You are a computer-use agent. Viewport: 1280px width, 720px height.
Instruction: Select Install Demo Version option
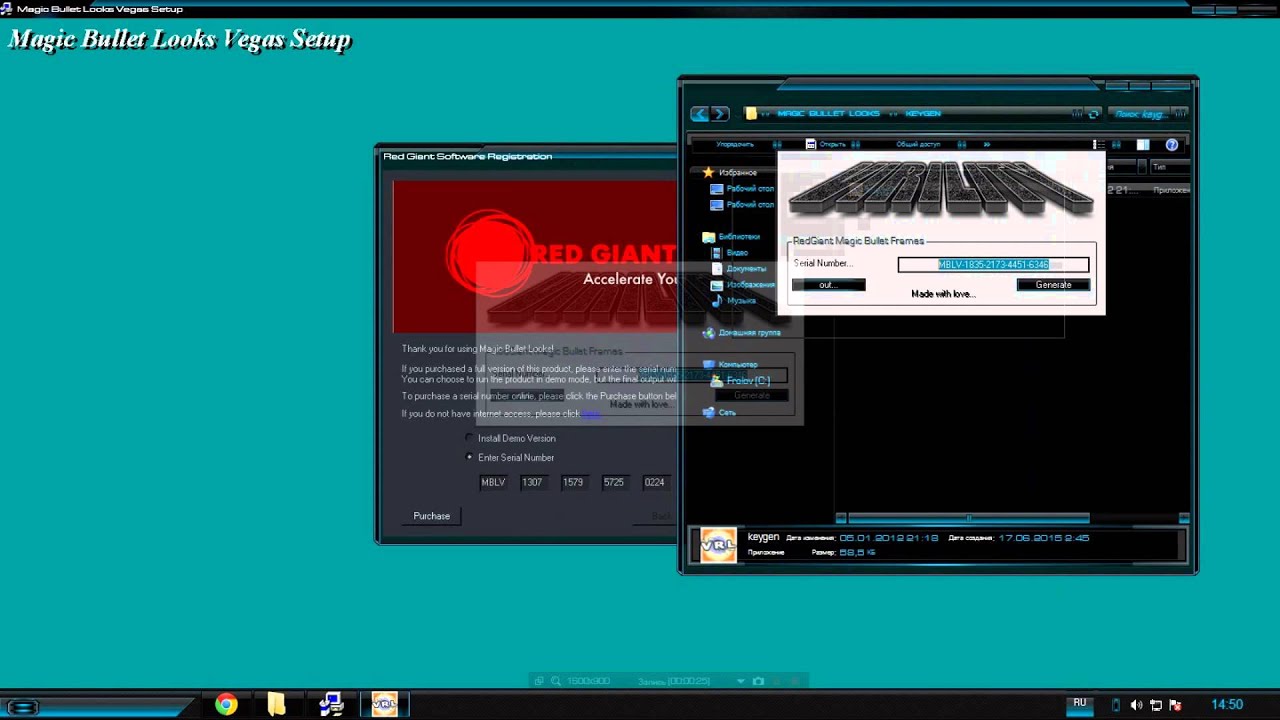(x=510, y=438)
